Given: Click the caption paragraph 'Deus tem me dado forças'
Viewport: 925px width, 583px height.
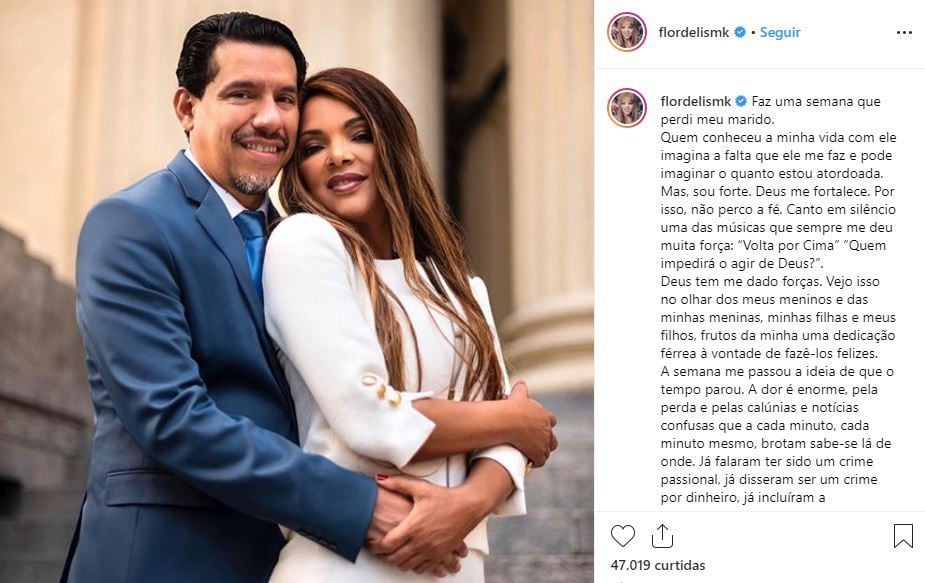Looking at the screenshot, I should 778,317.
